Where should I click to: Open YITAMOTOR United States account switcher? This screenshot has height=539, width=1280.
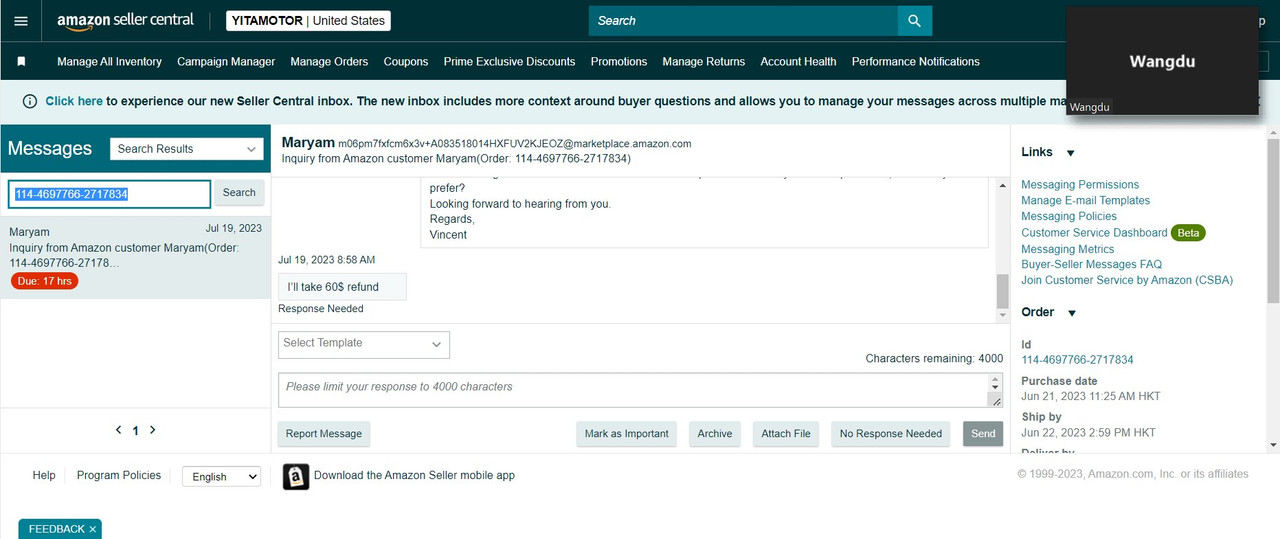tap(308, 20)
